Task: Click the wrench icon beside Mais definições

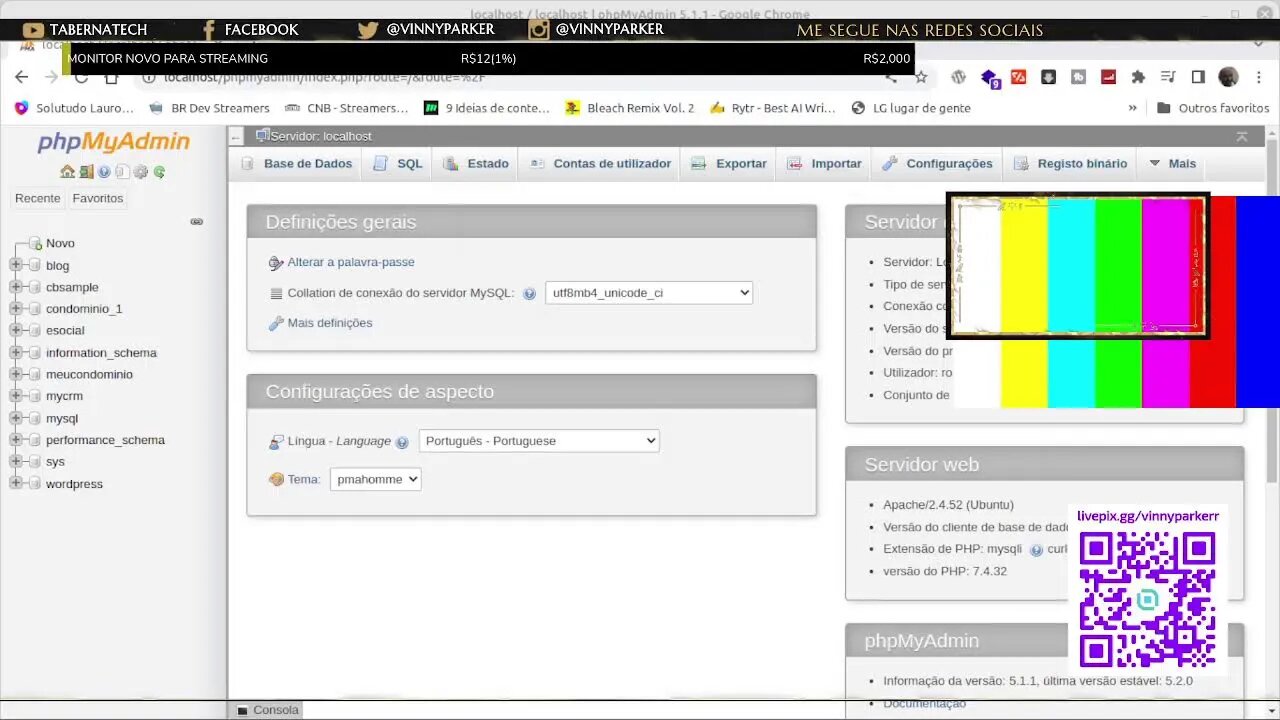Action: pyautogui.click(x=276, y=323)
